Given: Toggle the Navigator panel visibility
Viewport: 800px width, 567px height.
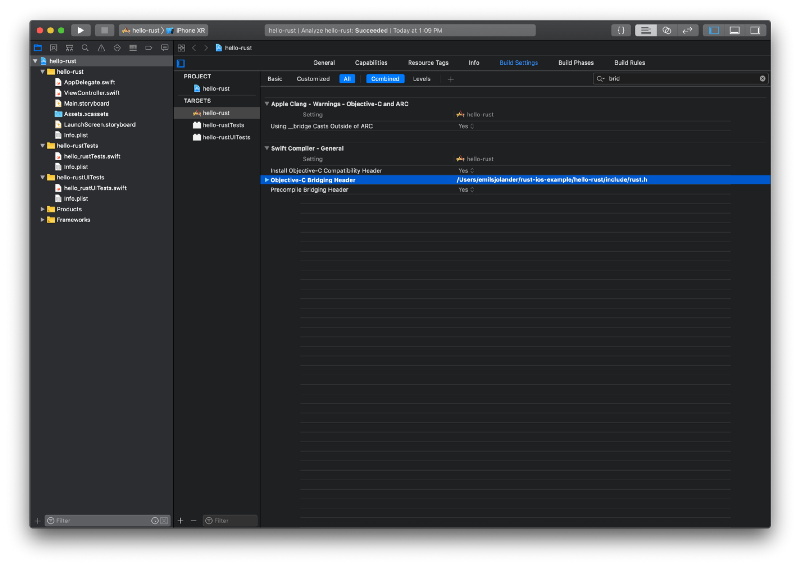Looking at the screenshot, I should tap(714, 30).
